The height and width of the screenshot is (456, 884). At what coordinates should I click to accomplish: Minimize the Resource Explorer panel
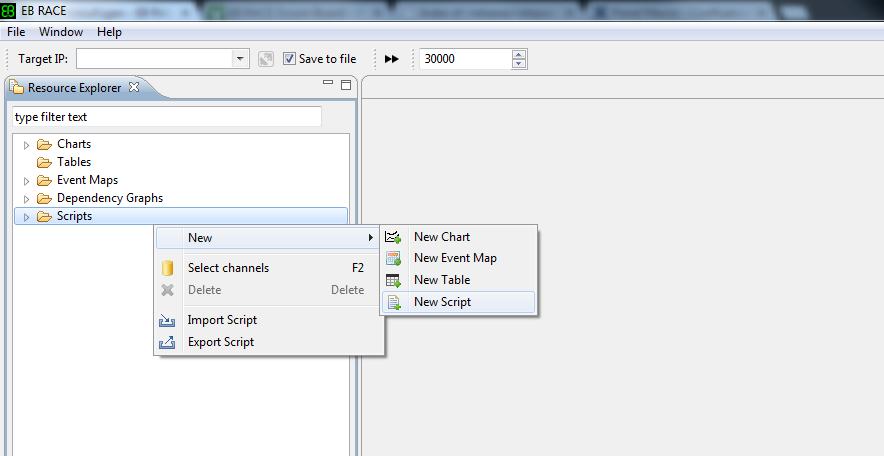(328, 82)
